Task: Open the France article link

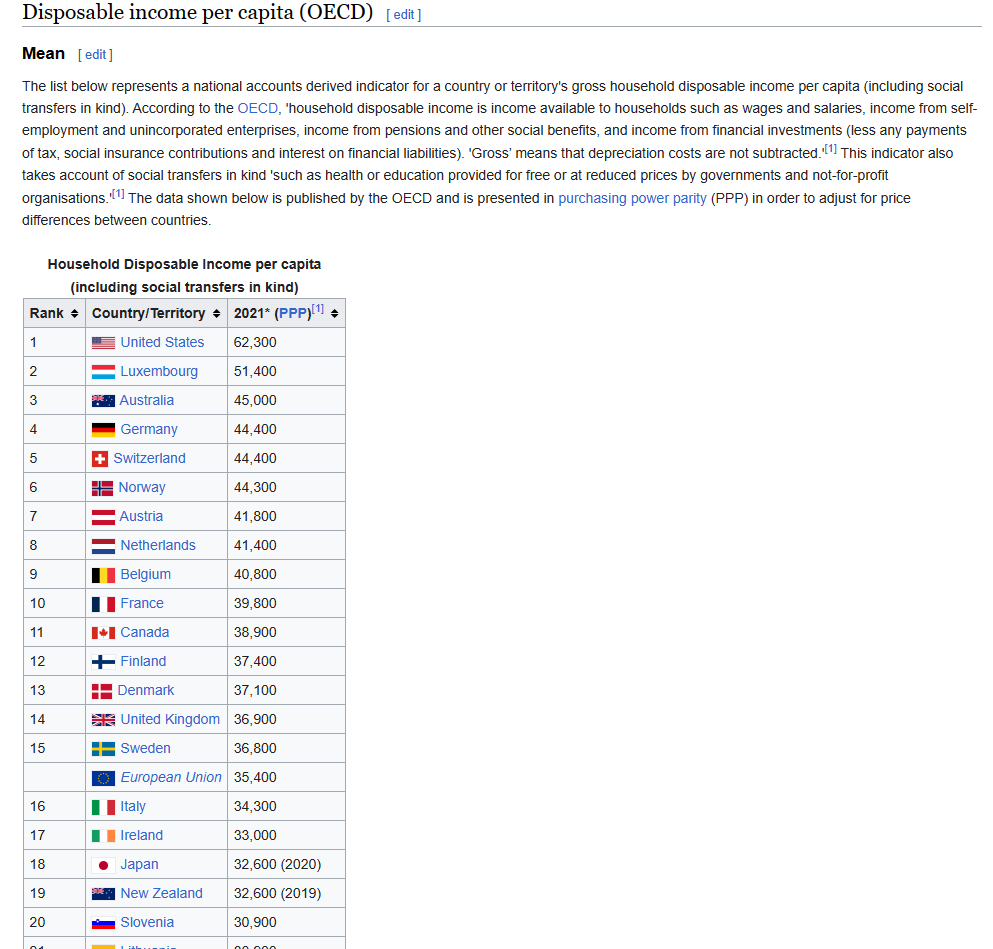Action: pos(142,604)
